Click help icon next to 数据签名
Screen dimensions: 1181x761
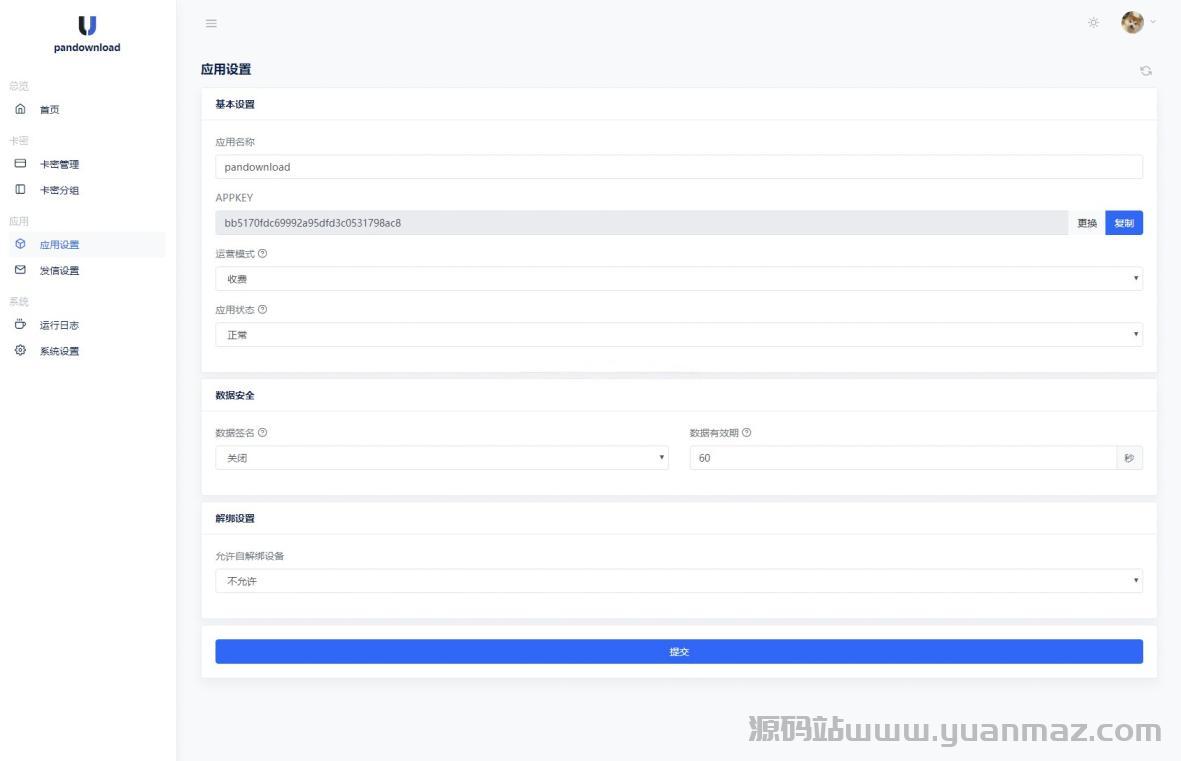tap(262, 433)
